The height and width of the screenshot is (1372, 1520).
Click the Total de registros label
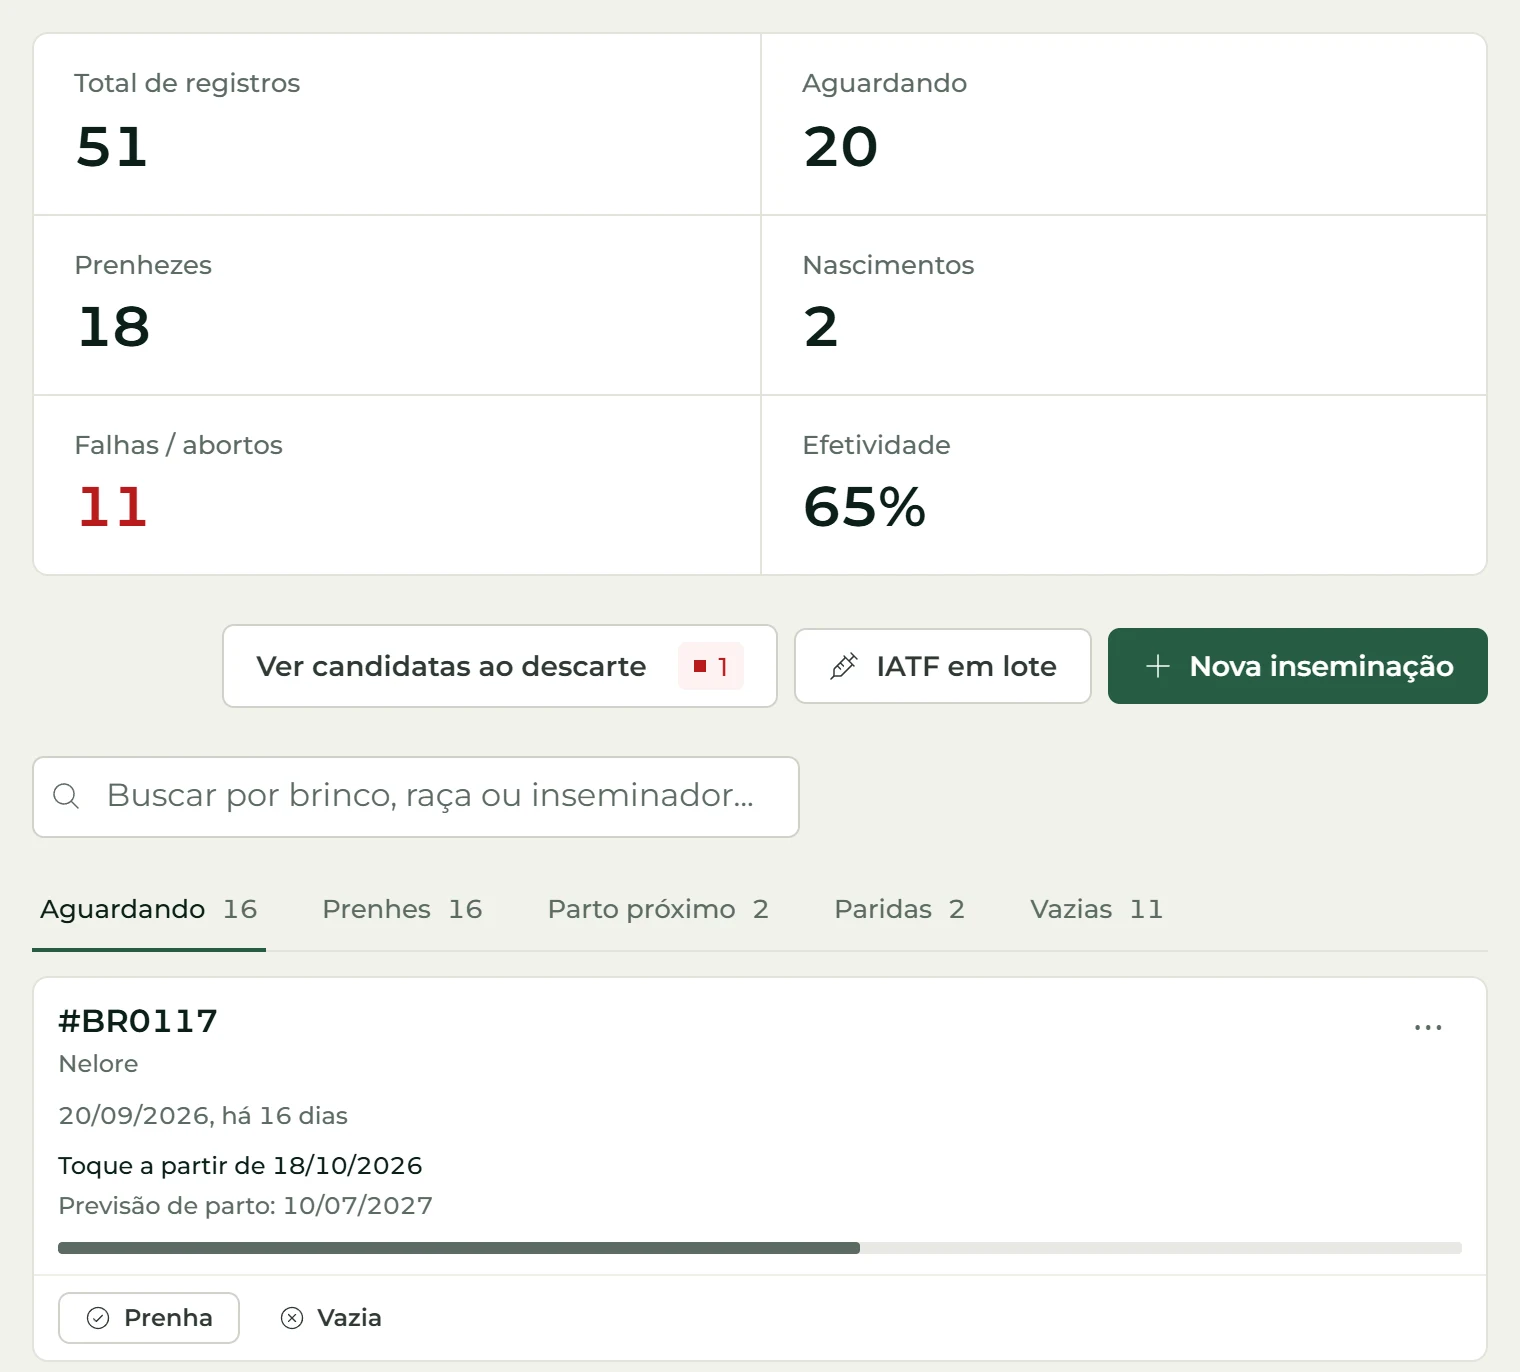(x=187, y=83)
